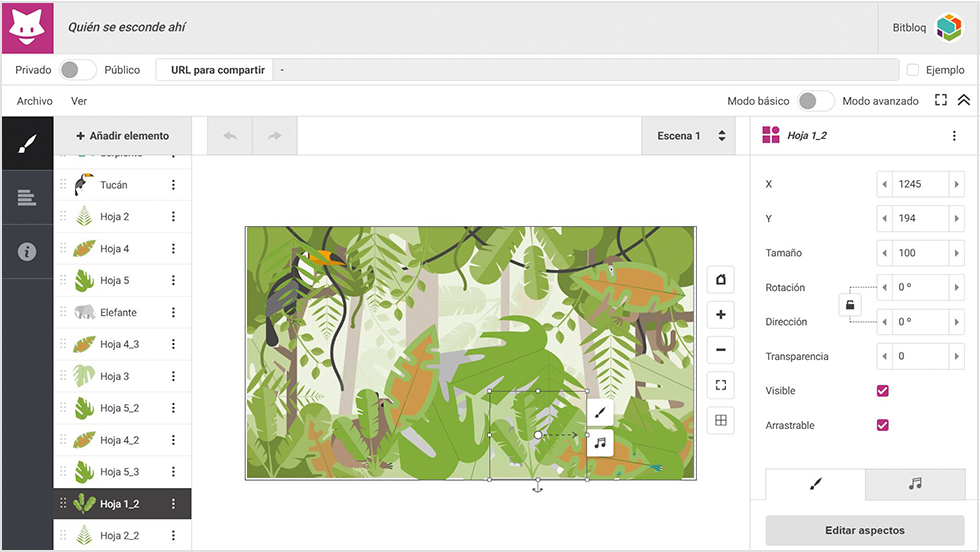Viewport: 980px width, 552px height.
Task: Increase the Y value with right arrow
Action: click(956, 218)
